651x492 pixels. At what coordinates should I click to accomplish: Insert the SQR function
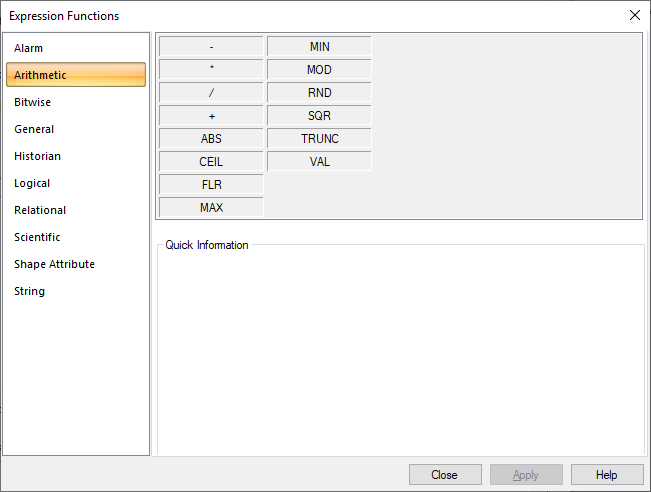point(319,115)
